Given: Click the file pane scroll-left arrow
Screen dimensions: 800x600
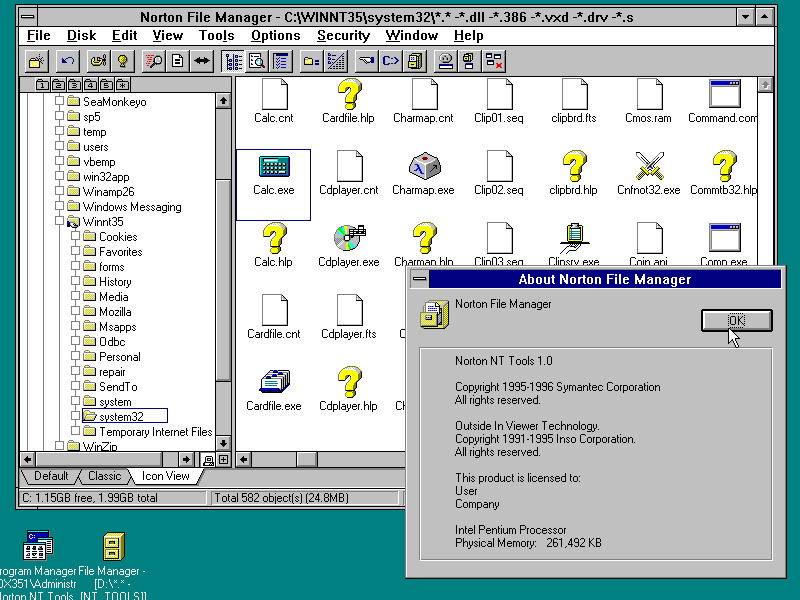Looking at the screenshot, I should pyautogui.click(x=244, y=460).
